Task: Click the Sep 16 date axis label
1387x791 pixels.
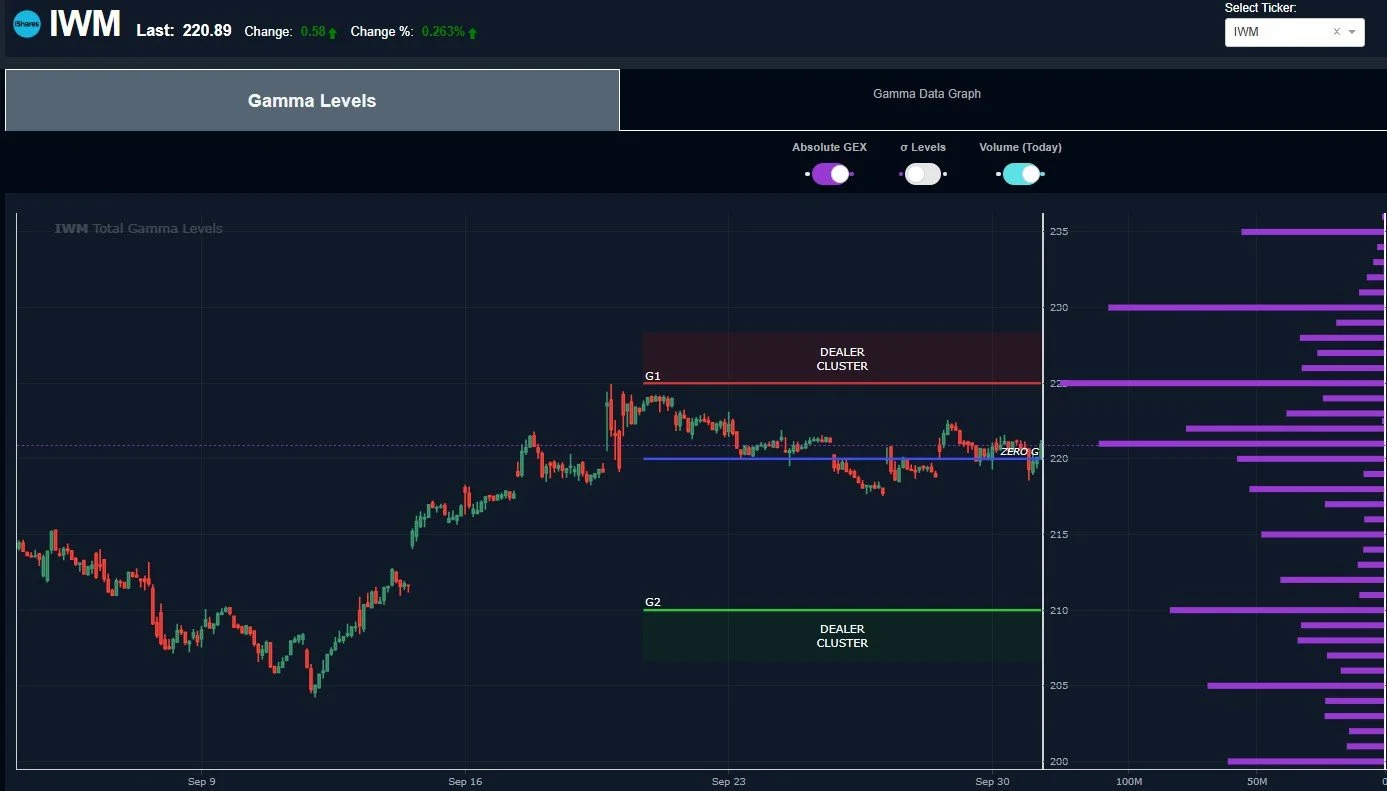Action: pos(465,781)
